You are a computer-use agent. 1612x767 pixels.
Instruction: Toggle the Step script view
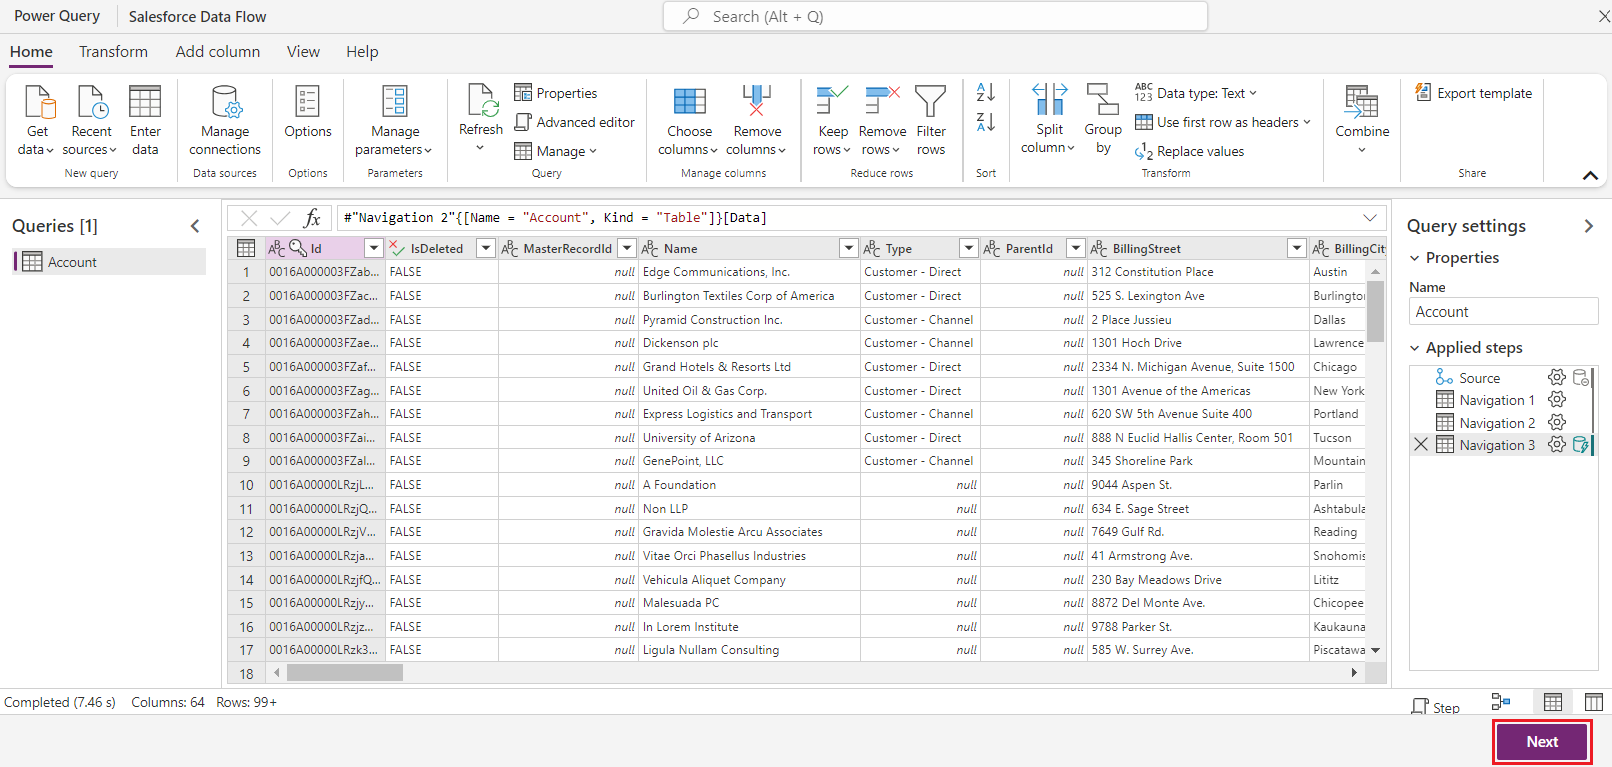1435,706
